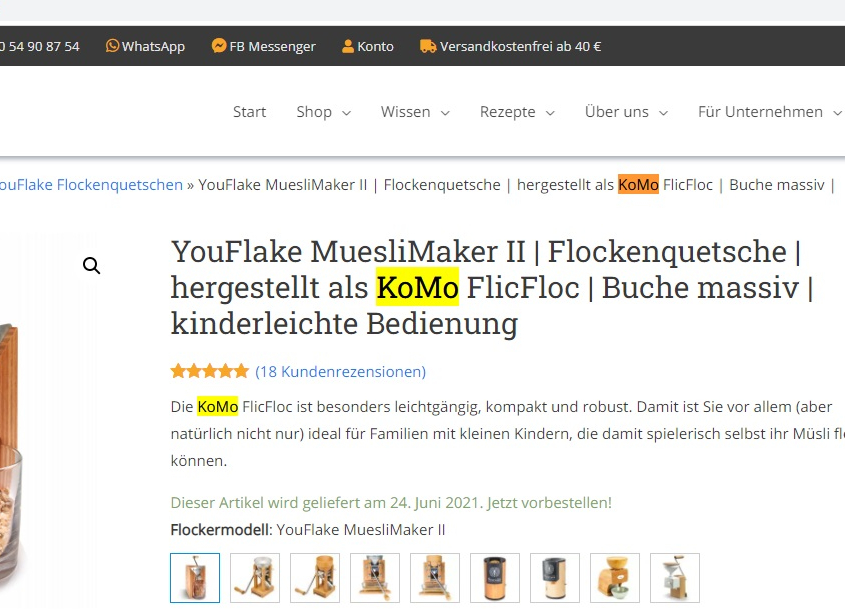Expand the Shop menu chevron
This screenshot has height=613, width=845.
[x=347, y=113]
